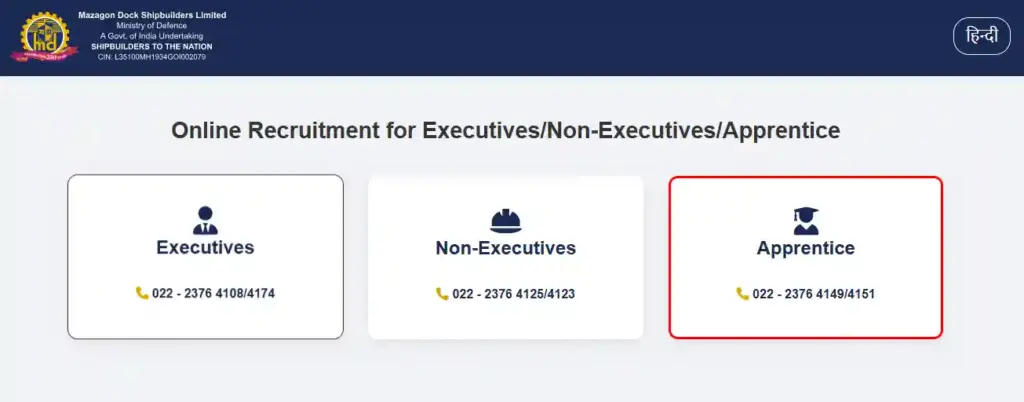Click phone number 022 - 2376 4108/4174
Image resolution: width=1024 pixels, height=402 pixels.
tap(212, 294)
